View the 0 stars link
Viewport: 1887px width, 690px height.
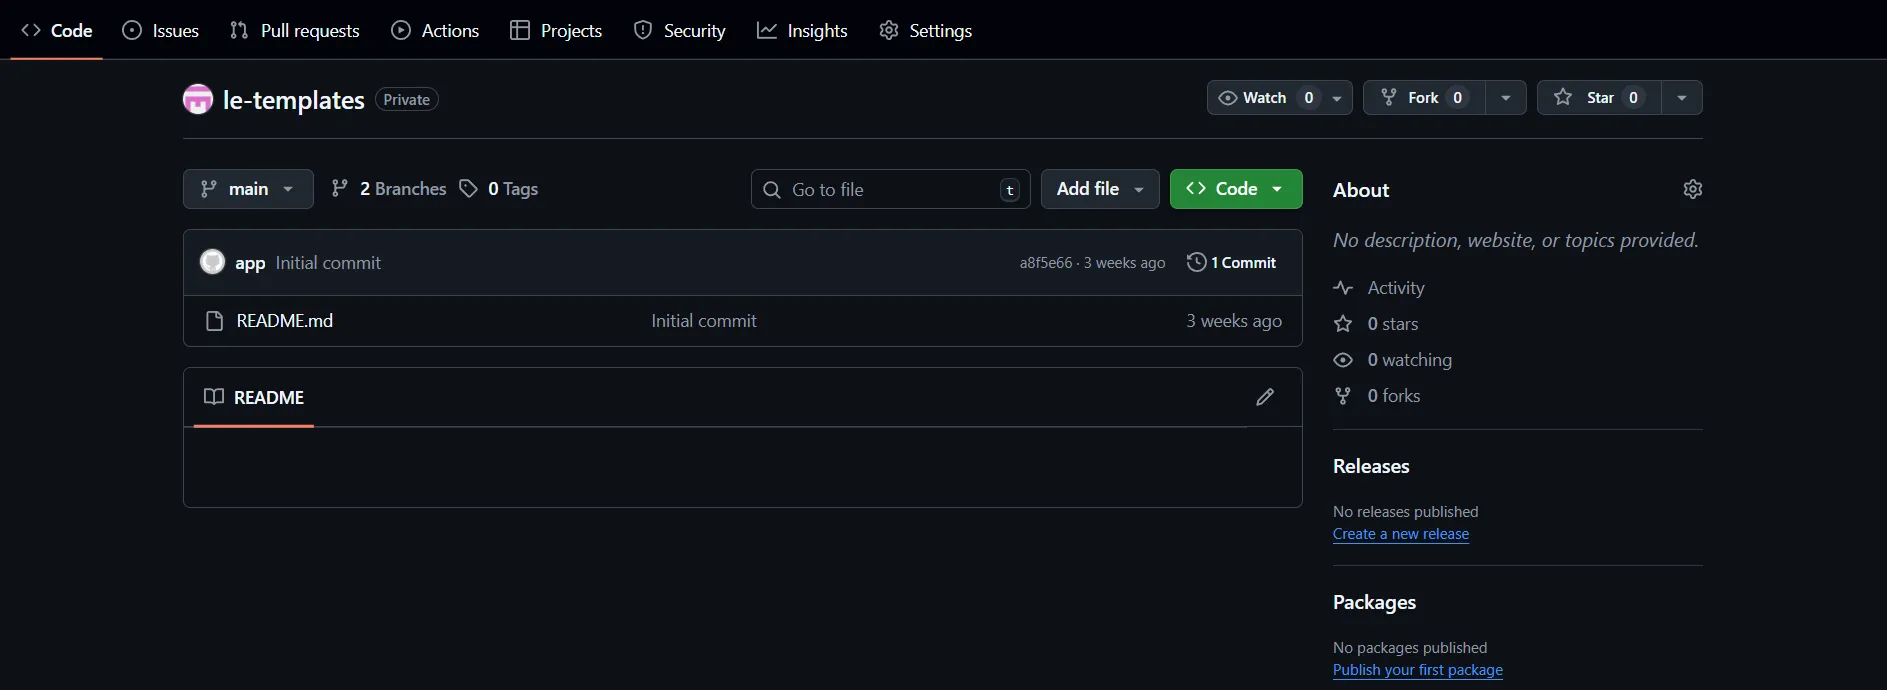(1376, 324)
